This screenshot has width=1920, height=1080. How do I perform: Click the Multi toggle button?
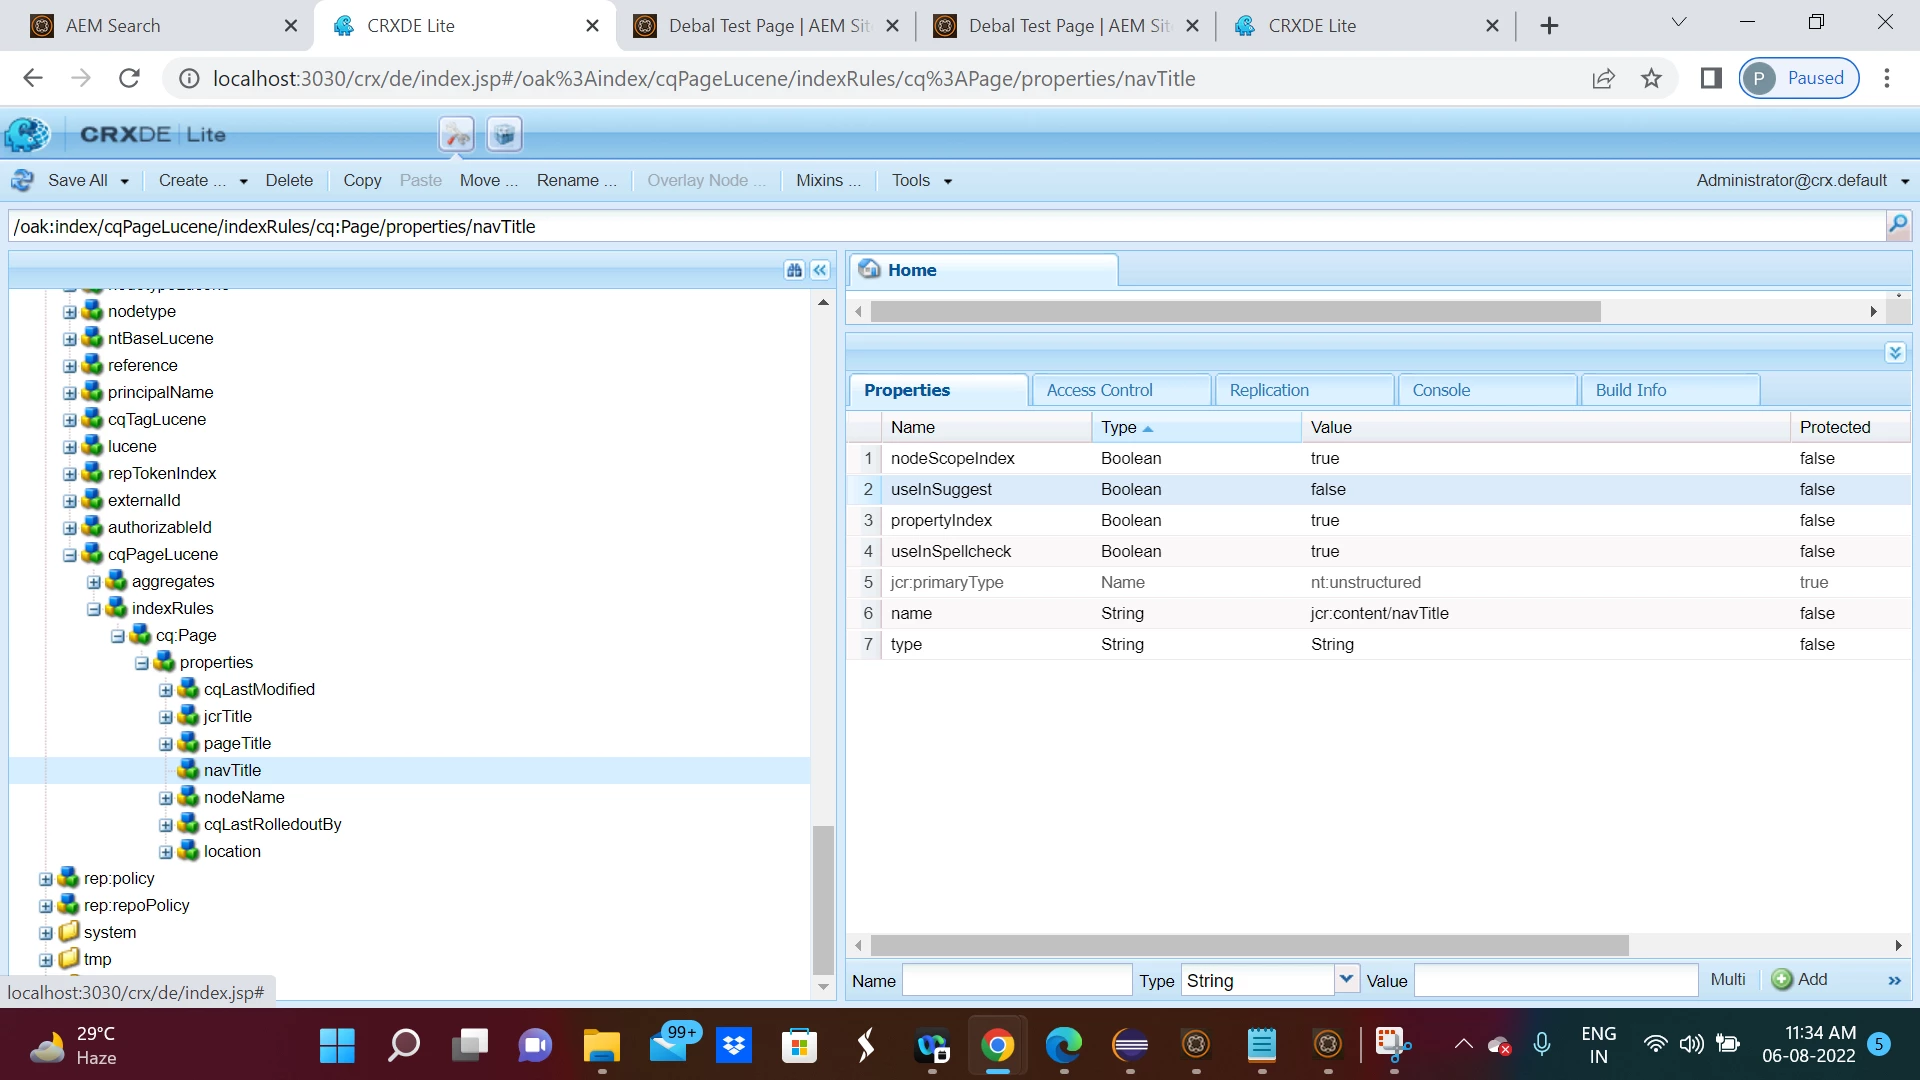pos(1727,980)
